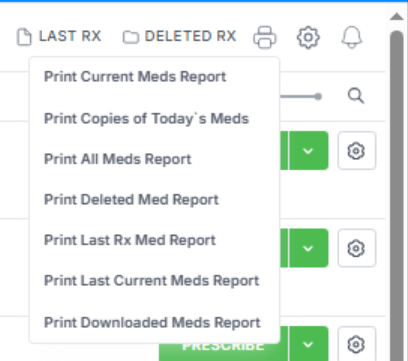The image size is (408, 361).
Task: Click the gear button beside the first green dropdown
Action: pyautogui.click(x=357, y=151)
